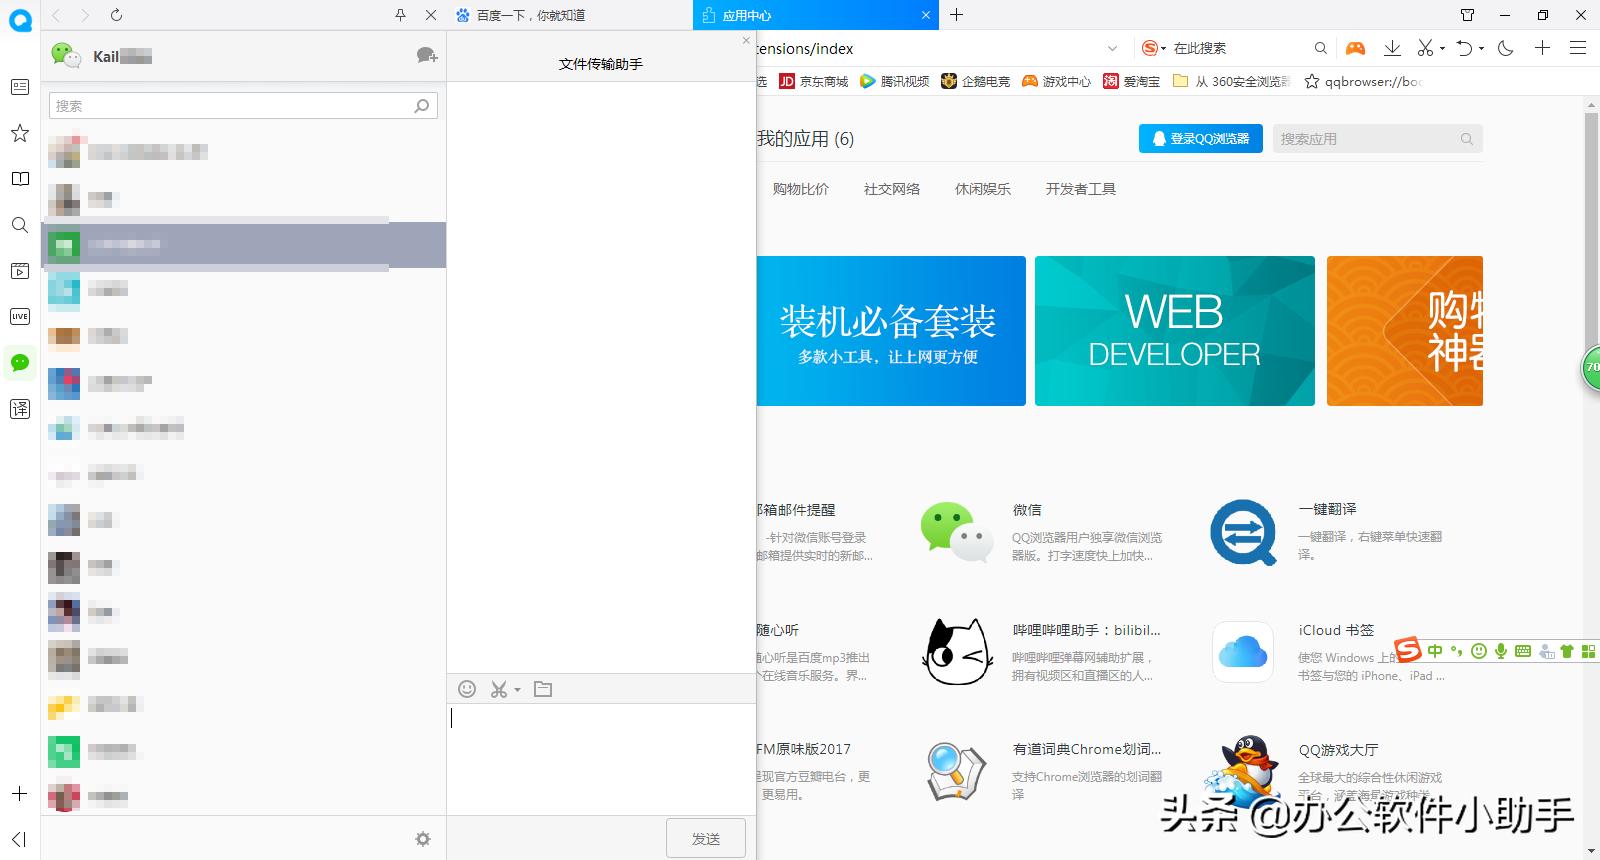Open the browser hamburger menu
Viewport: 1600px width, 860px height.
click(1578, 48)
